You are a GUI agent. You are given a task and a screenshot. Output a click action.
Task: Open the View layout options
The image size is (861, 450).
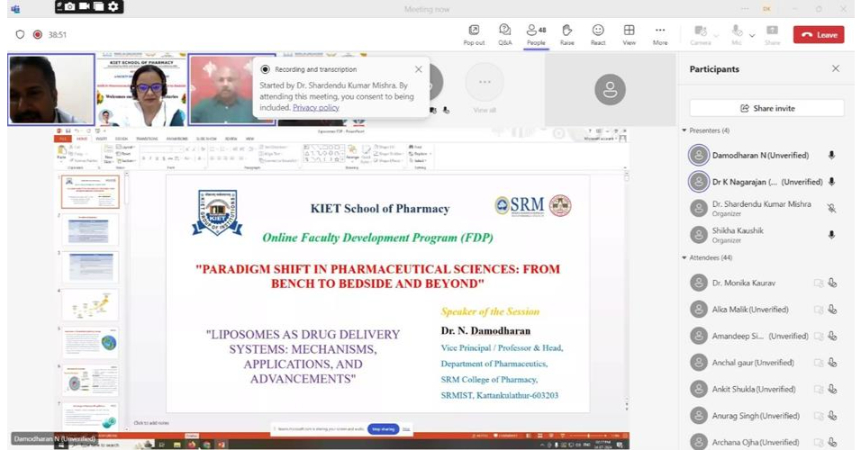(629, 35)
